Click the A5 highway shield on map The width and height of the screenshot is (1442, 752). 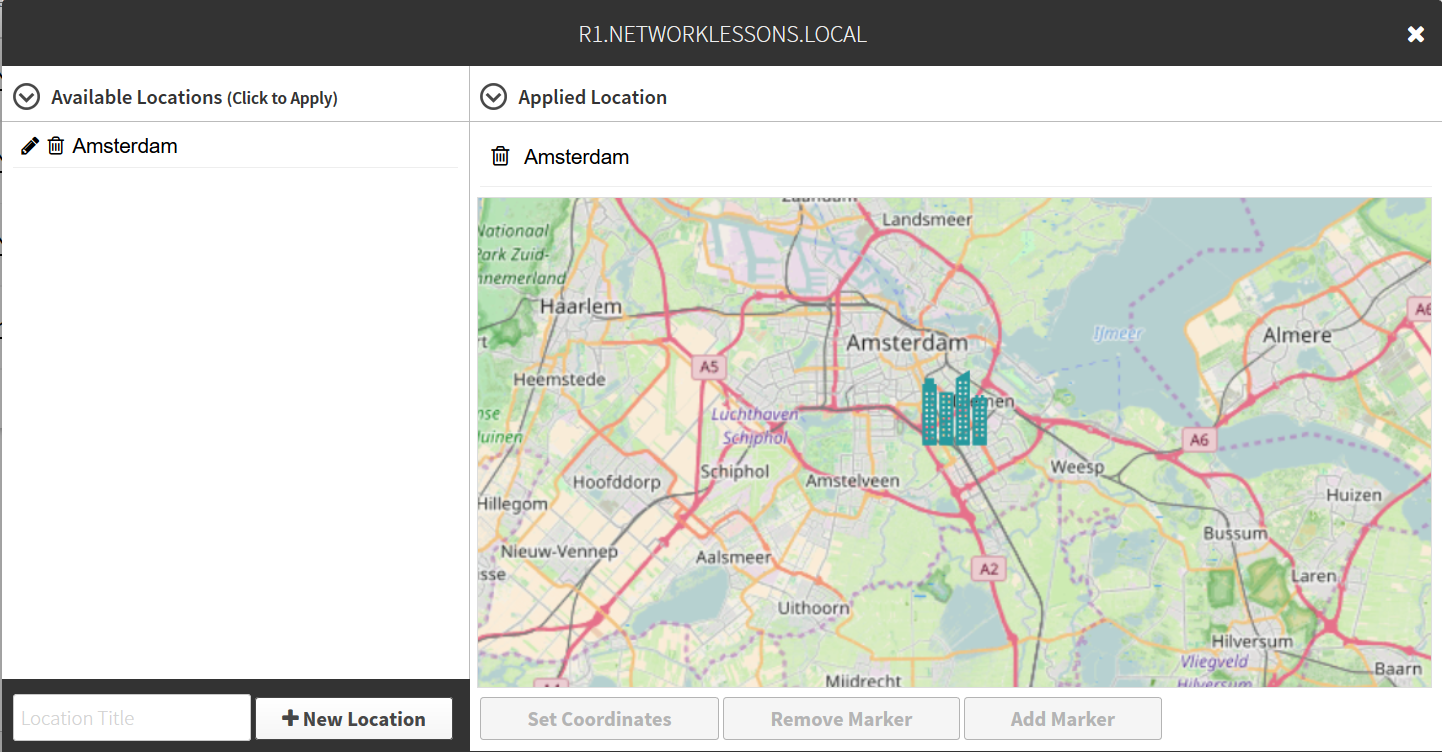pyautogui.click(x=709, y=367)
